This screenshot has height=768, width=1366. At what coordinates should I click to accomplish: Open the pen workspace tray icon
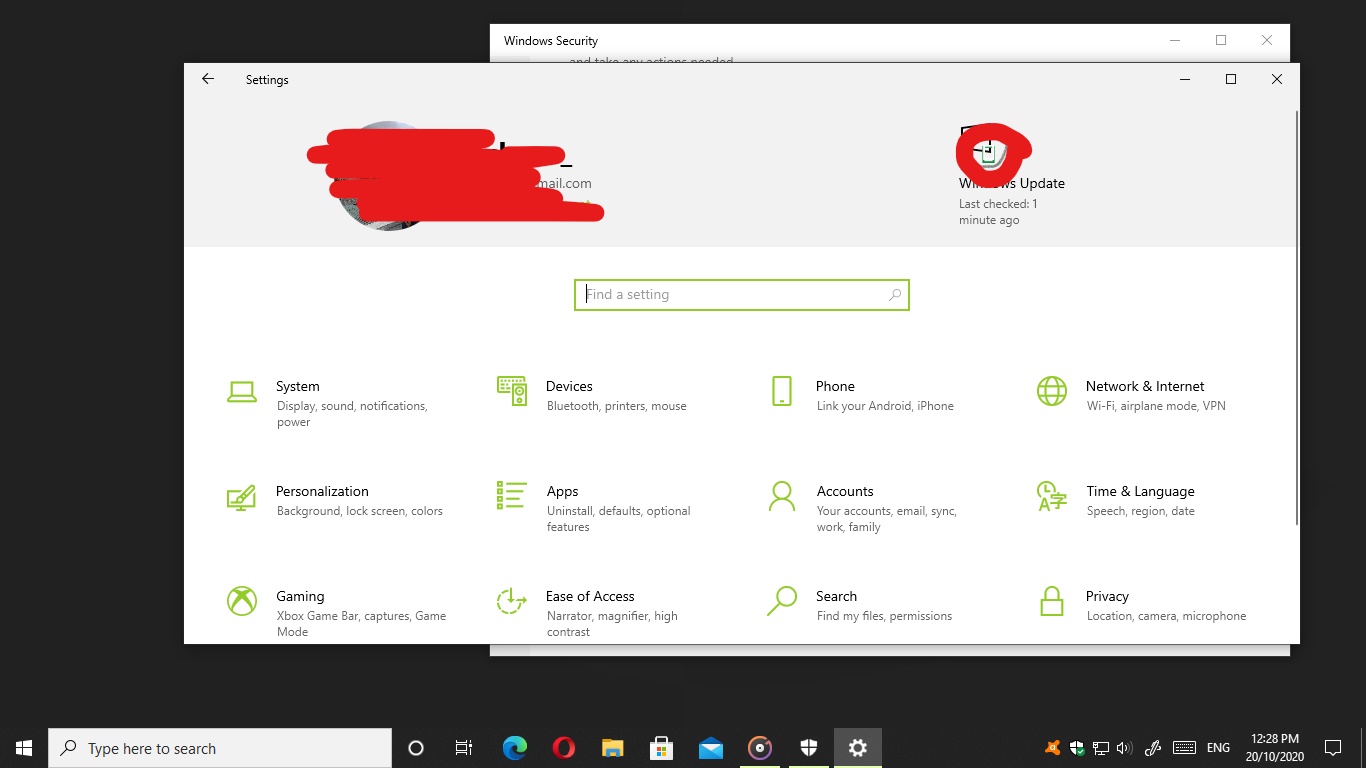[1153, 748]
